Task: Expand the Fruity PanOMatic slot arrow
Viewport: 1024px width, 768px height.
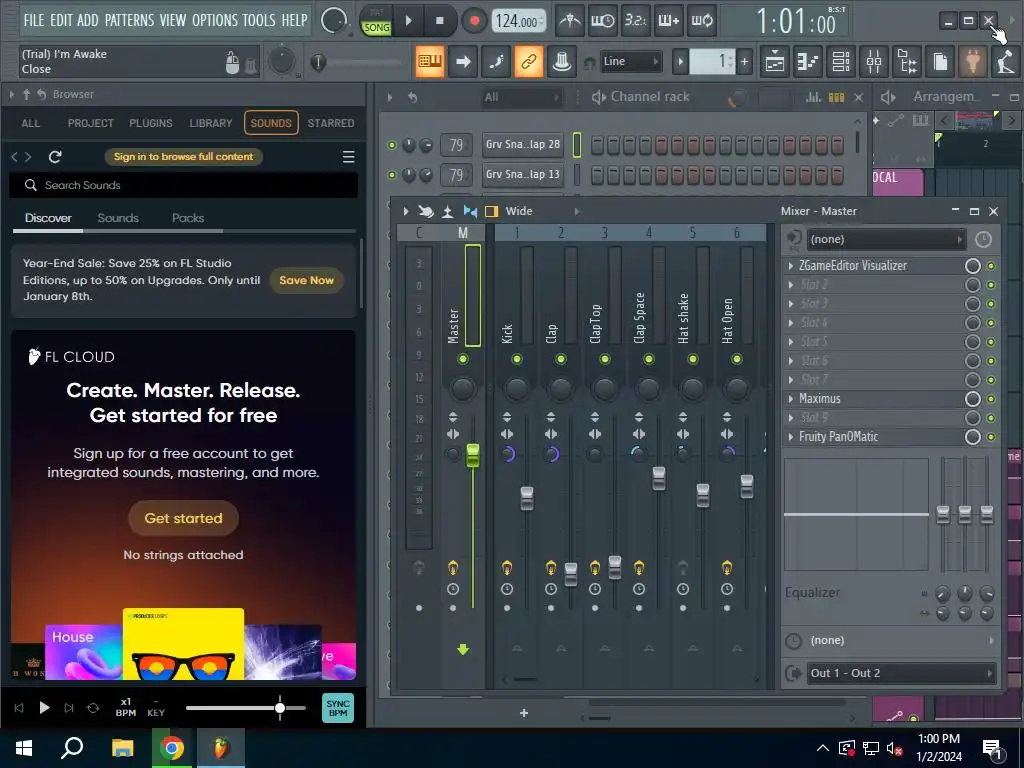Action: point(791,436)
